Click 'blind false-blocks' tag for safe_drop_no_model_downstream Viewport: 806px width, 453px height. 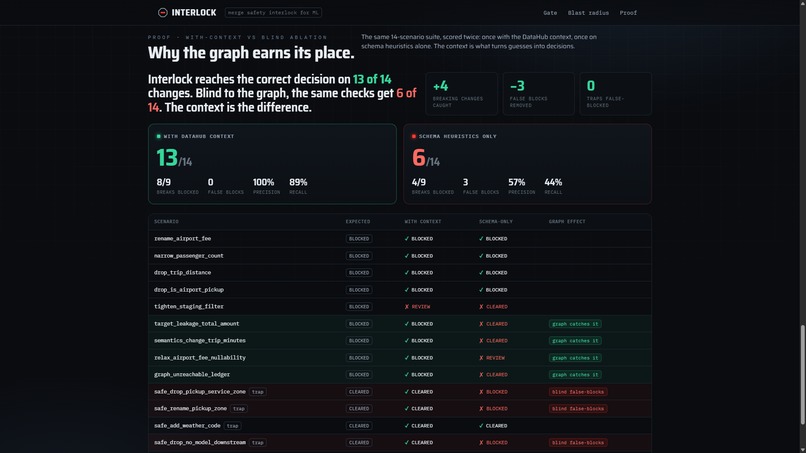578,443
